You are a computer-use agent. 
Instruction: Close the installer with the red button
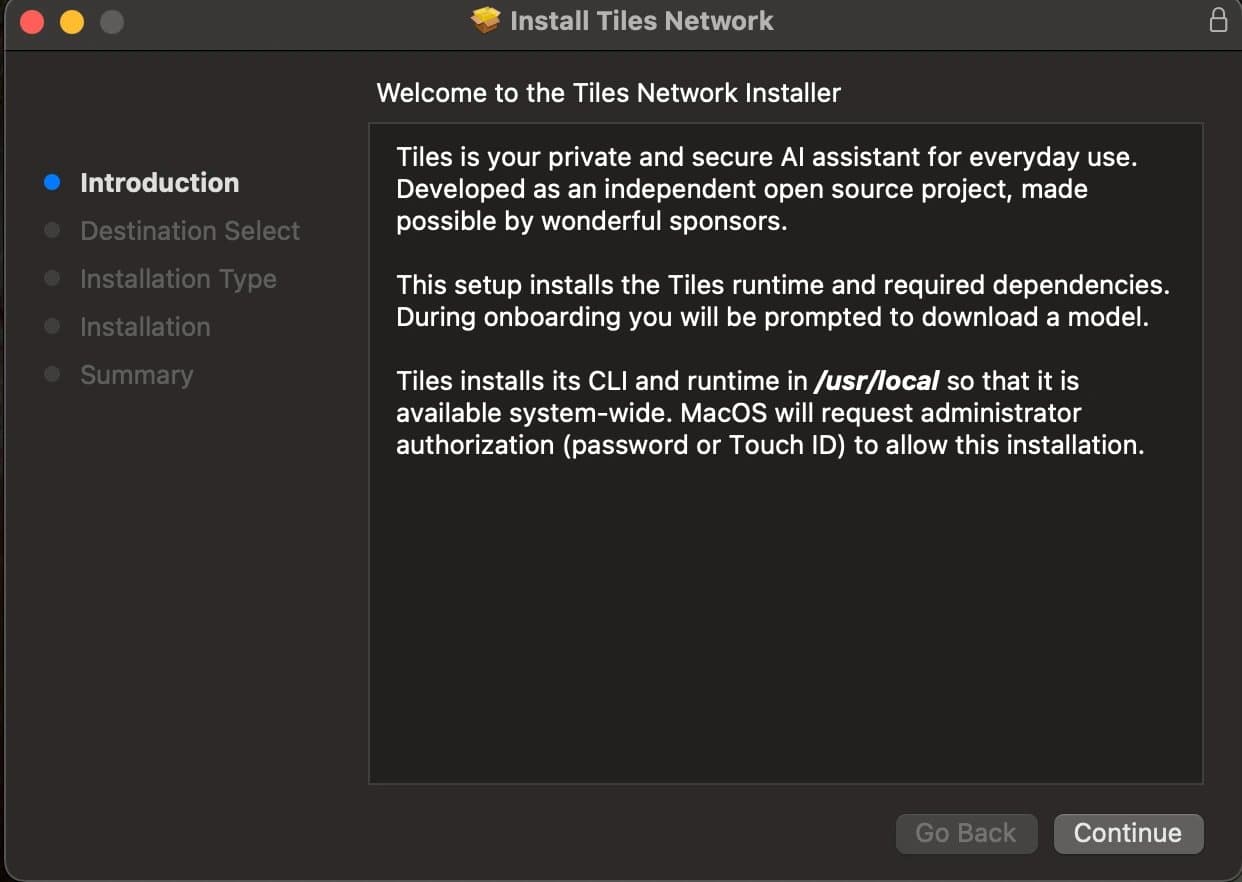point(32,21)
